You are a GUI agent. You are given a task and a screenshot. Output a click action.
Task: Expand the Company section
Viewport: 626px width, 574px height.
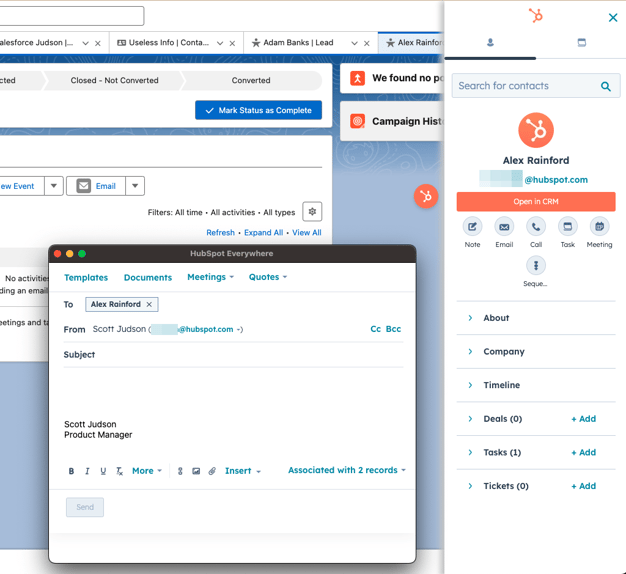point(503,352)
